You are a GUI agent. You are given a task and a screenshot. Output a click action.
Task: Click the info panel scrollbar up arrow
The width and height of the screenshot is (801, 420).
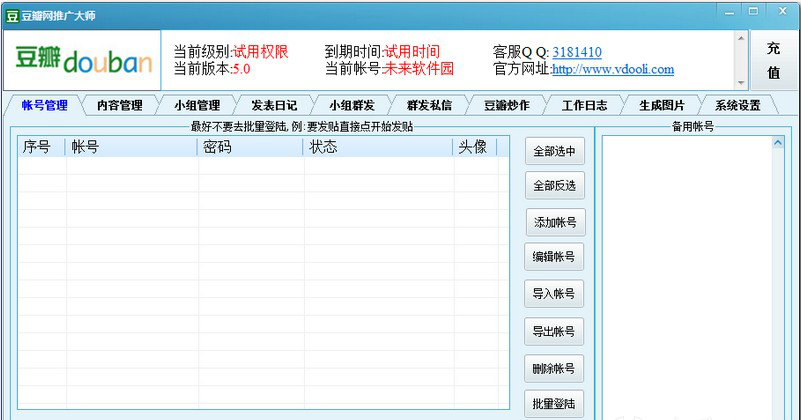(741, 38)
